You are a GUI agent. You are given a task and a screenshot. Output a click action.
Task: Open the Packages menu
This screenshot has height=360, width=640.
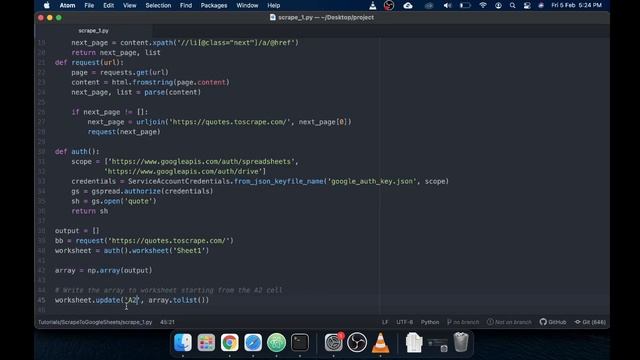(x=213, y=5)
